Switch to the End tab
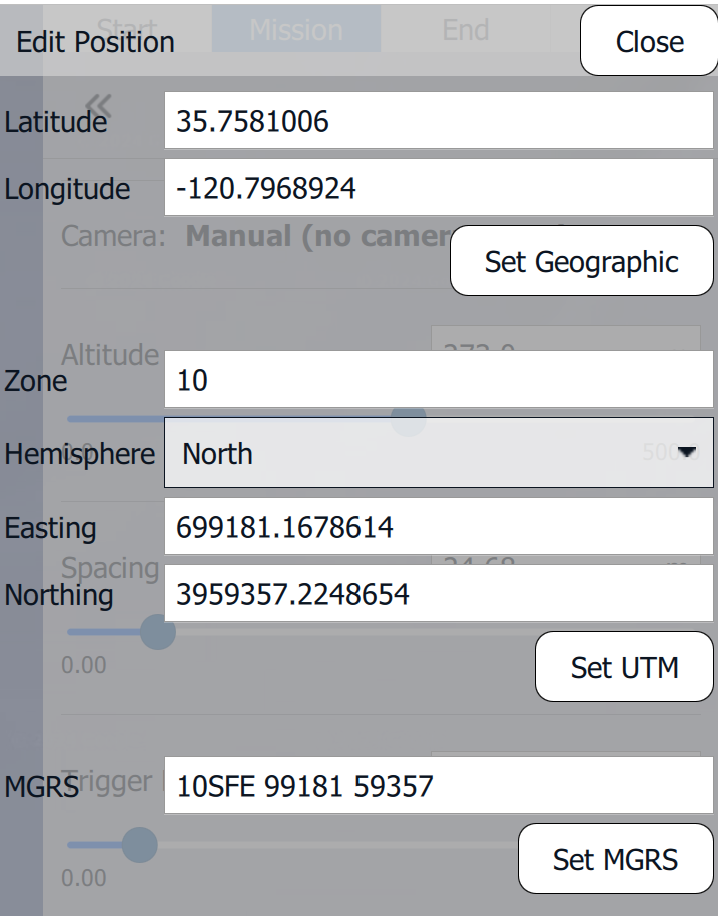Image resolution: width=718 pixels, height=916 pixels. (x=465, y=30)
